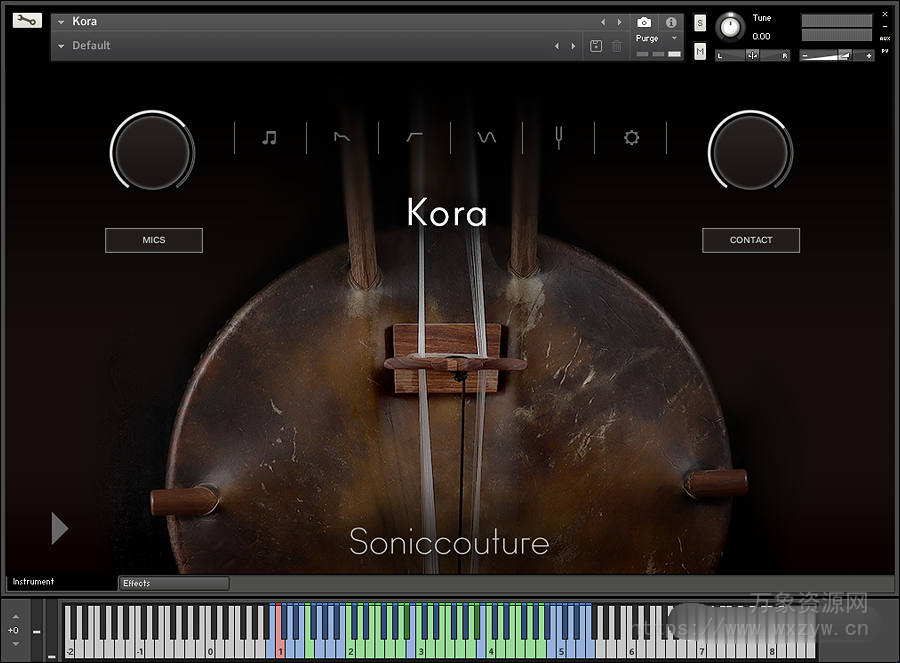The height and width of the screenshot is (663, 900).
Task: Open the LFO waveform panel icon
Action: [x=485, y=137]
